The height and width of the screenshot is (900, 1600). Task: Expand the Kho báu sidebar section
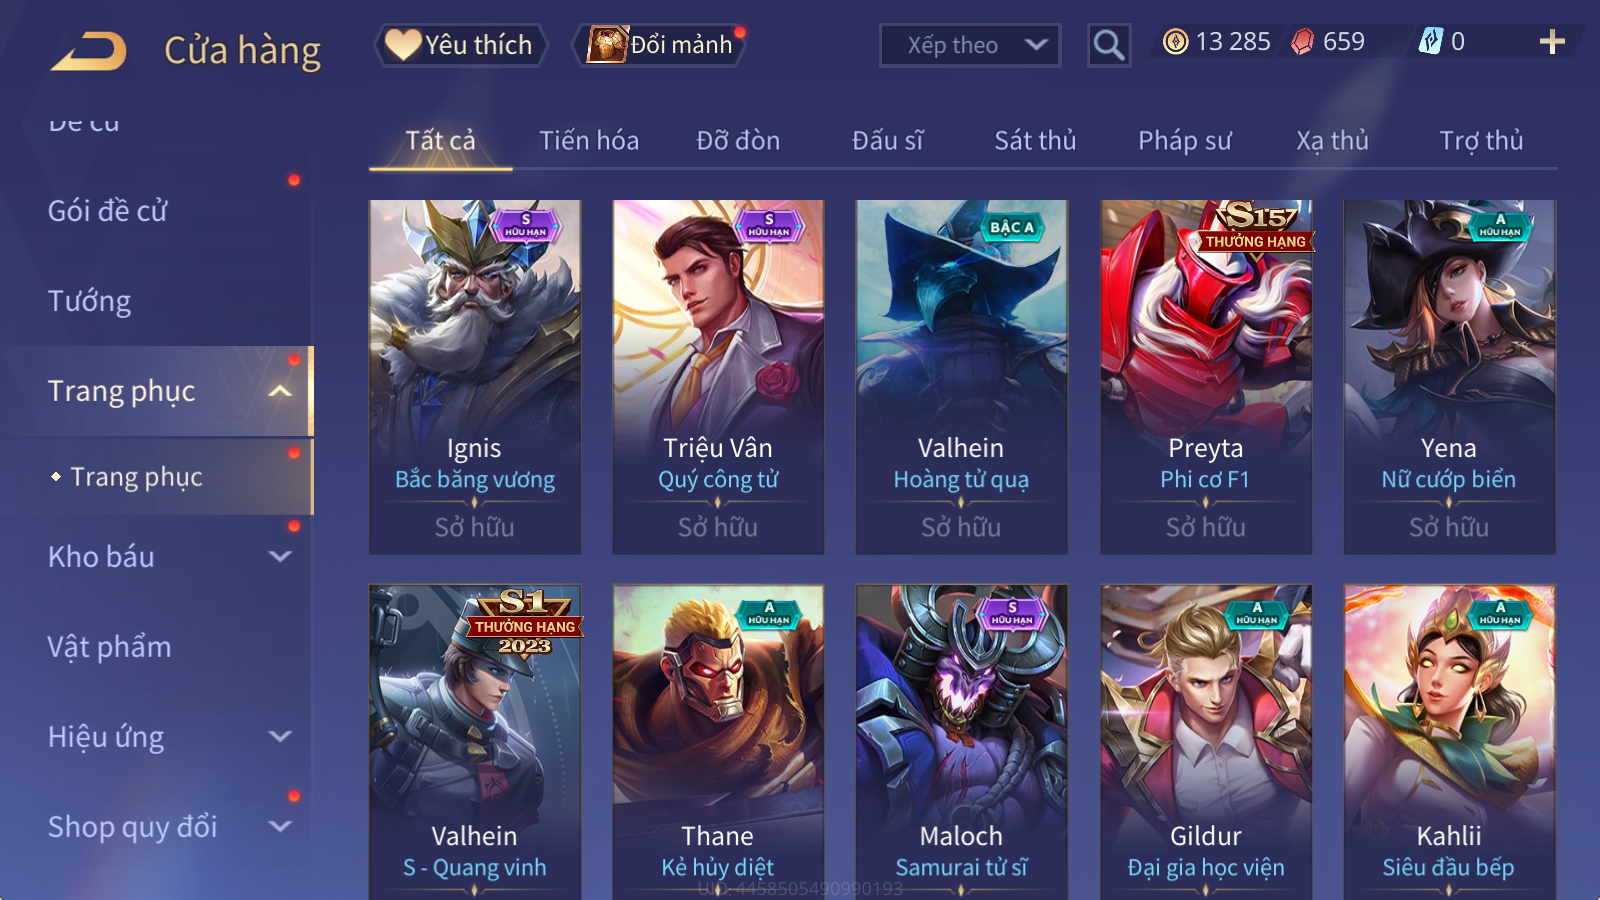(x=281, y=556)
